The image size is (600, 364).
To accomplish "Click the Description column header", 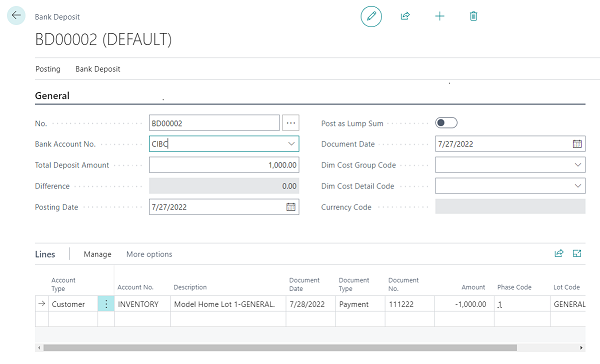I will click(x=190, y=287).
